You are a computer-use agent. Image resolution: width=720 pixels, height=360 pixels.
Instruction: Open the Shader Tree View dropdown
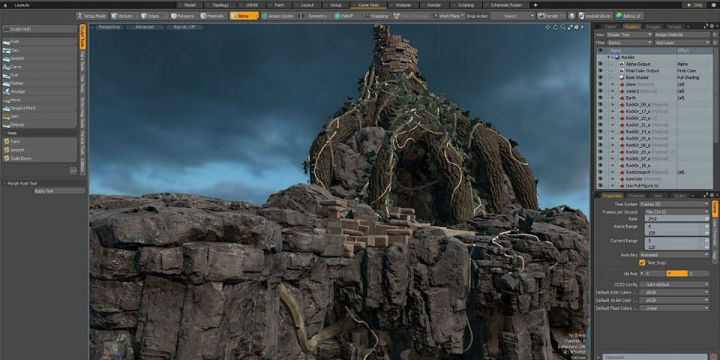click(x=629, y=34)
